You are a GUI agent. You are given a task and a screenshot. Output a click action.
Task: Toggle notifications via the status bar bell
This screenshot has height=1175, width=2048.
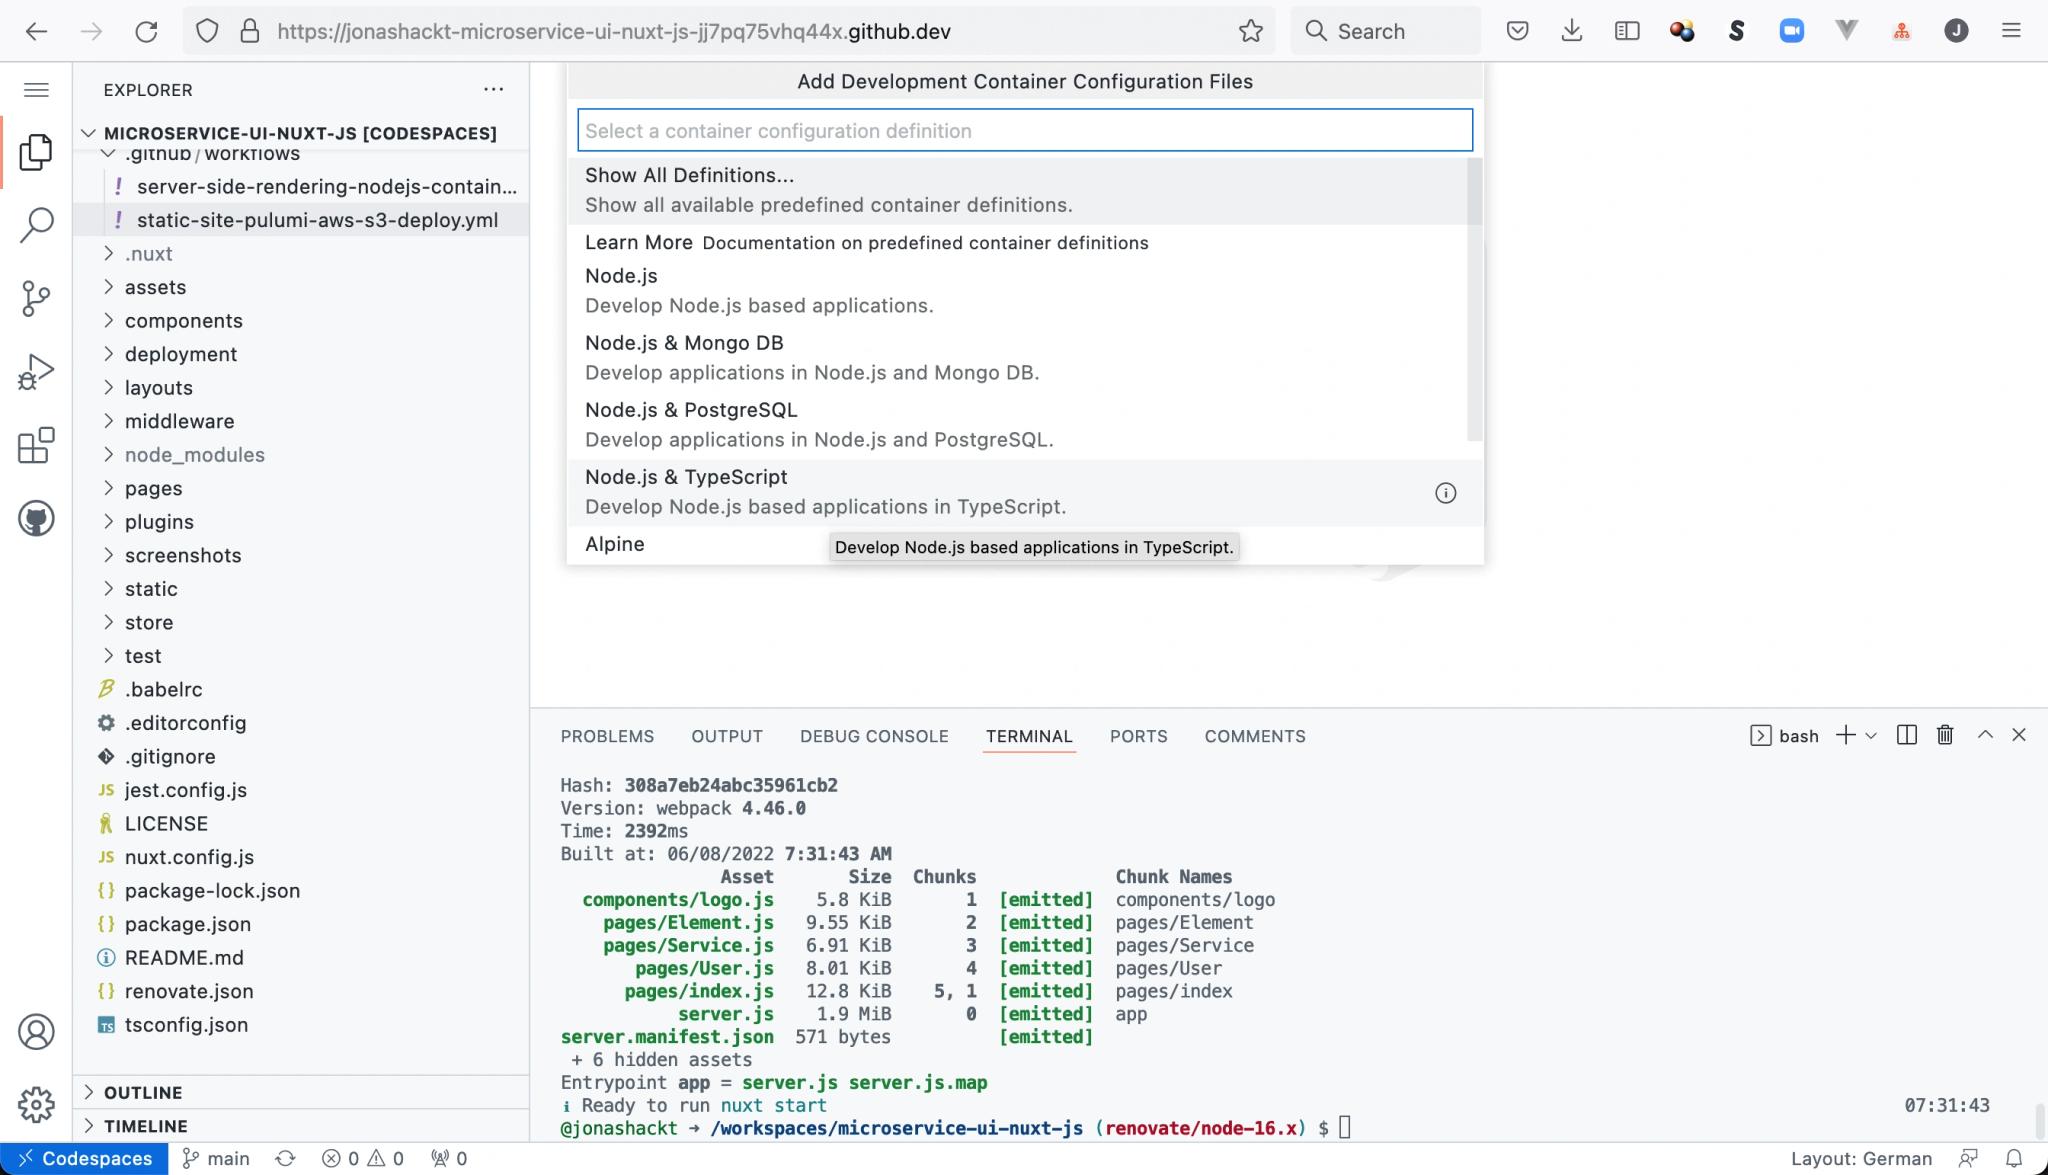2016,1157
